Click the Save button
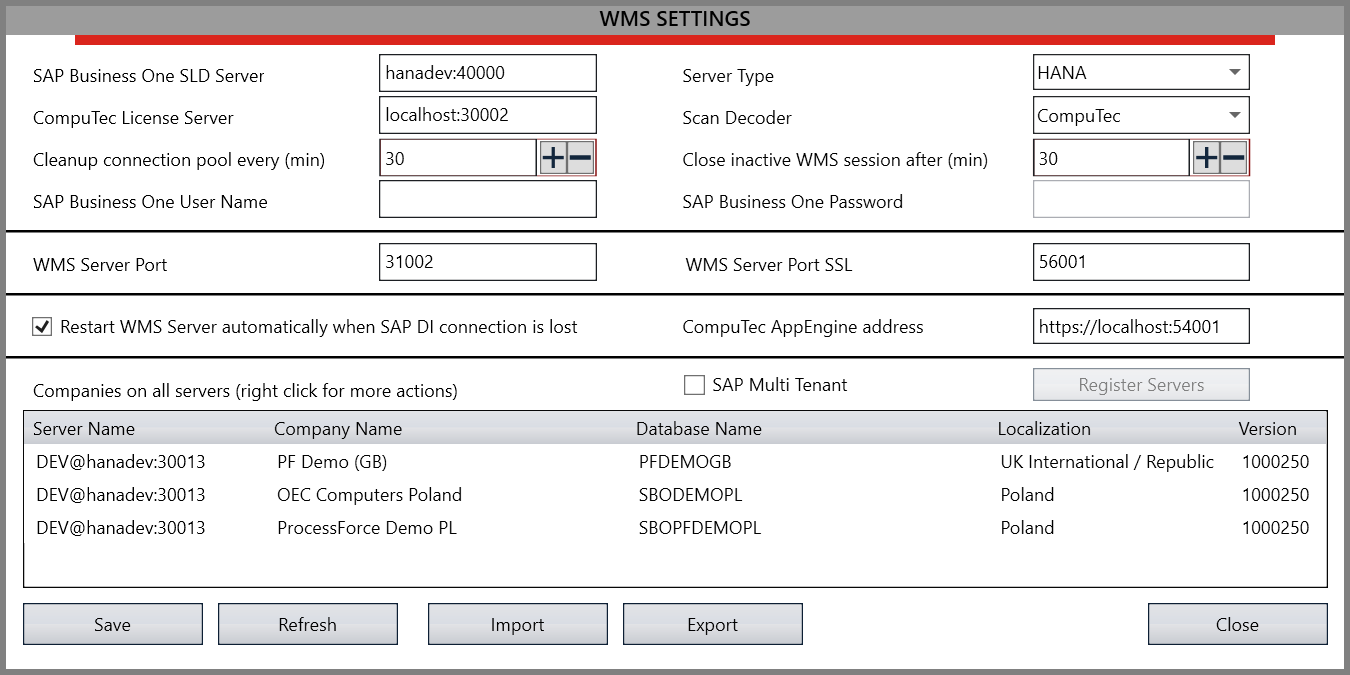1350x675 pixels. point(112,623)
